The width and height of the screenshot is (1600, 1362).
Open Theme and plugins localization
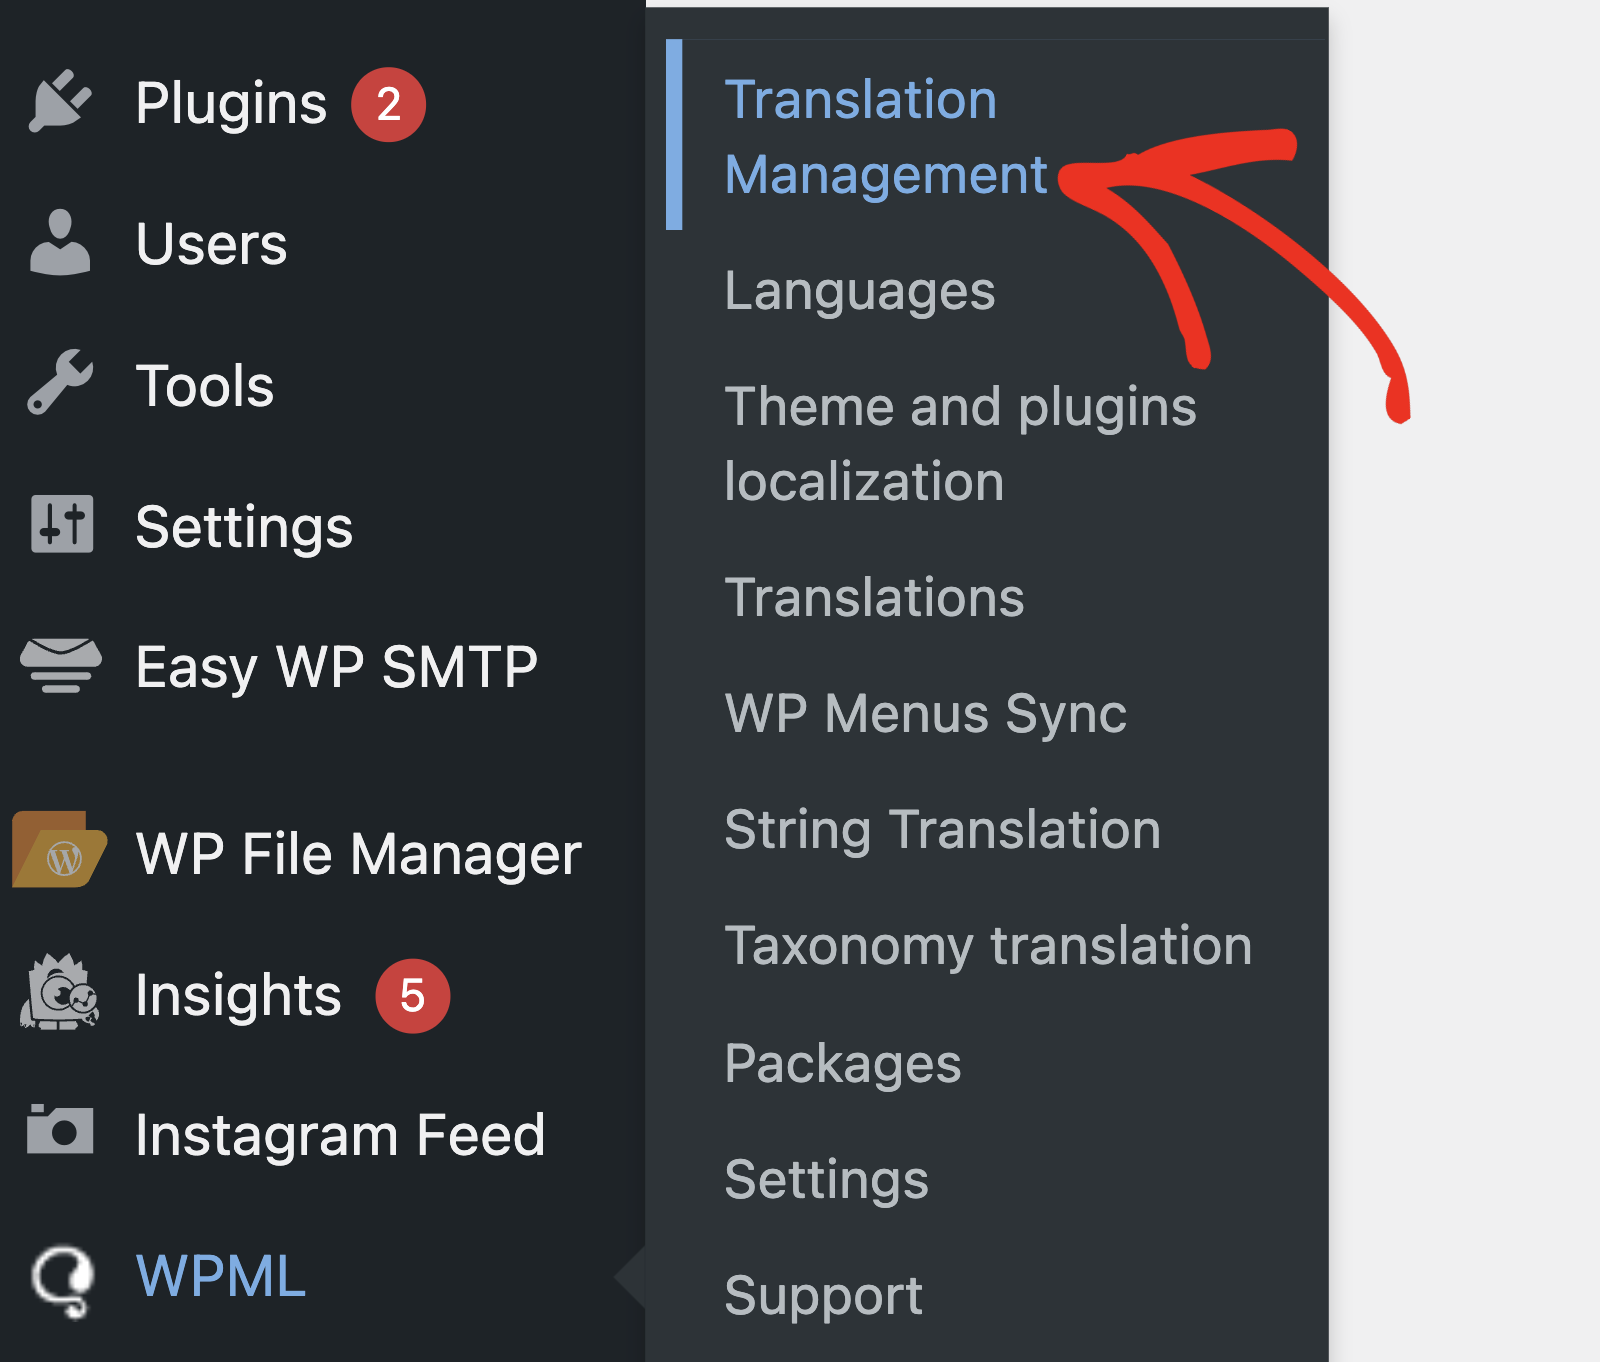(x=960, y=443)
